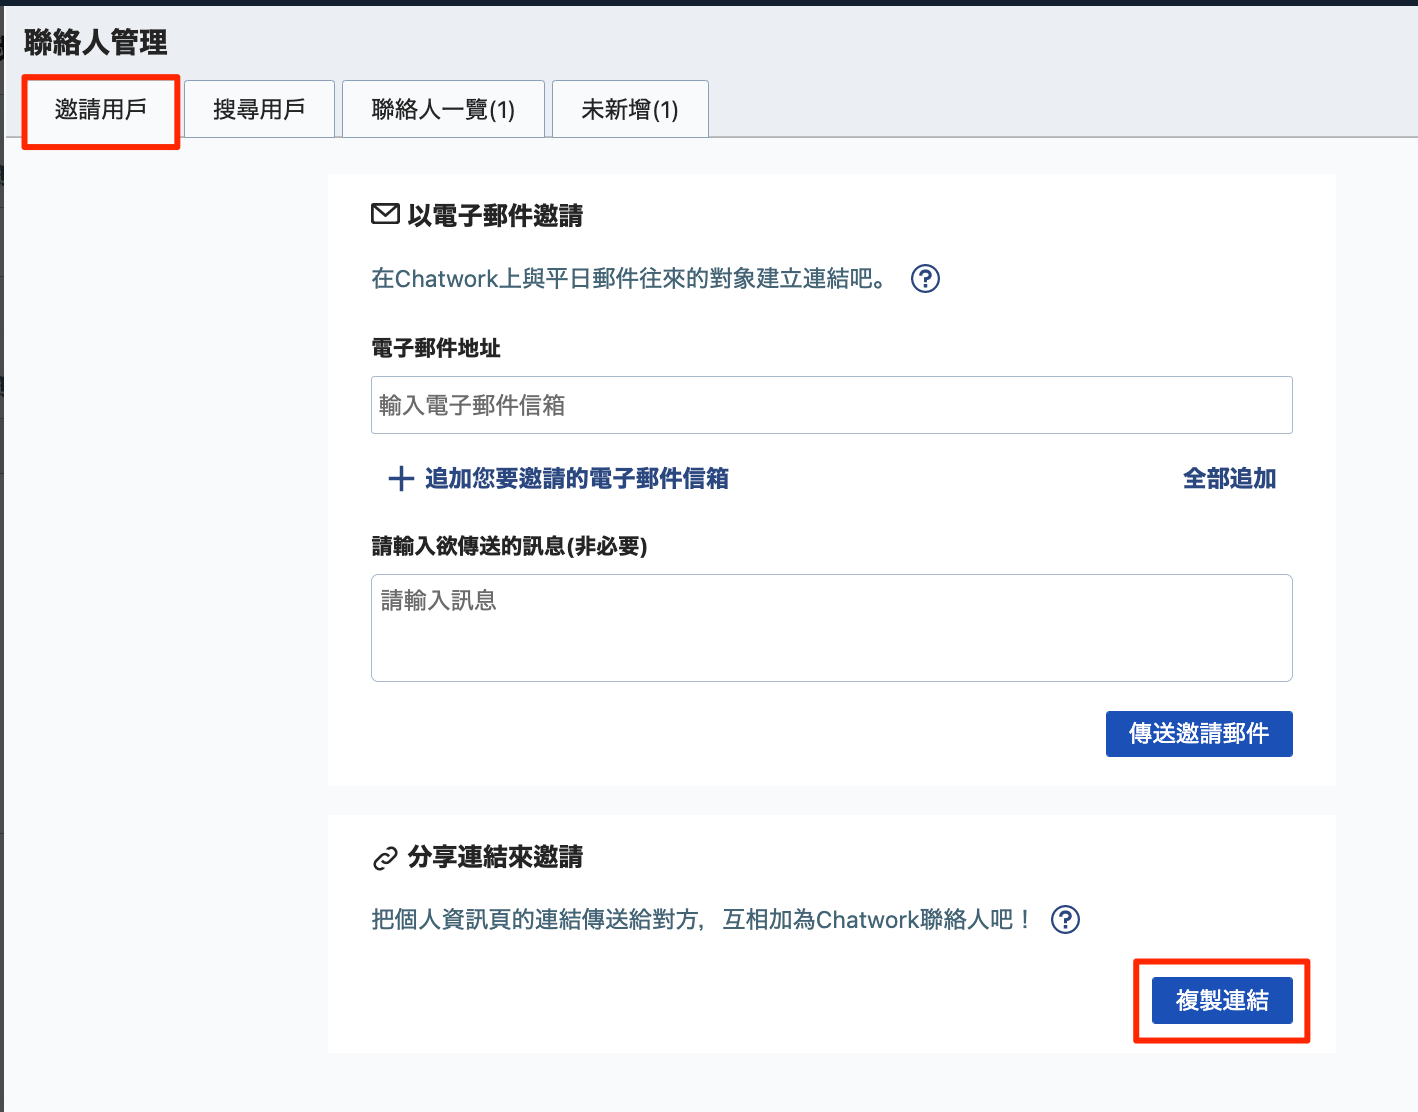
Task: Open the 聯絡人一覽(1) tab
Action: 443,109
